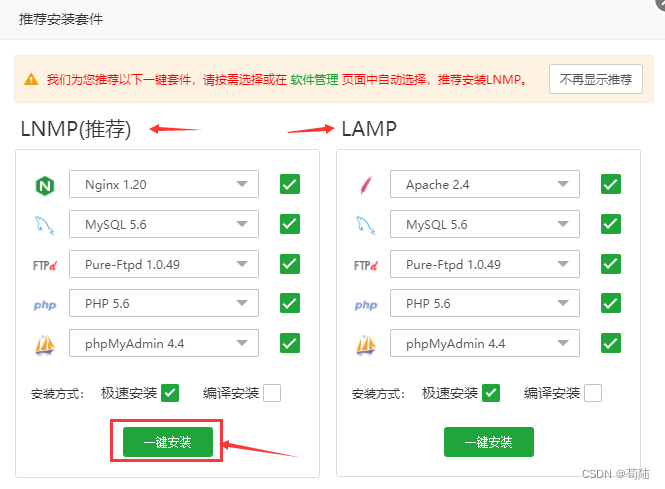The width and height of the screenshot is (665, 489).
Task: Uncheck Pure-Ftpd checkbox in LAMP panel
Action: [611, 264]
